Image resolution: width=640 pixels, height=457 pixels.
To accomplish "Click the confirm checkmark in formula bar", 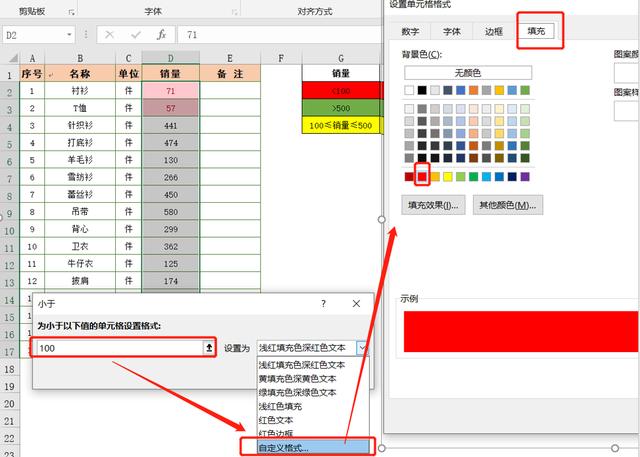I will [x=134, y=34].
